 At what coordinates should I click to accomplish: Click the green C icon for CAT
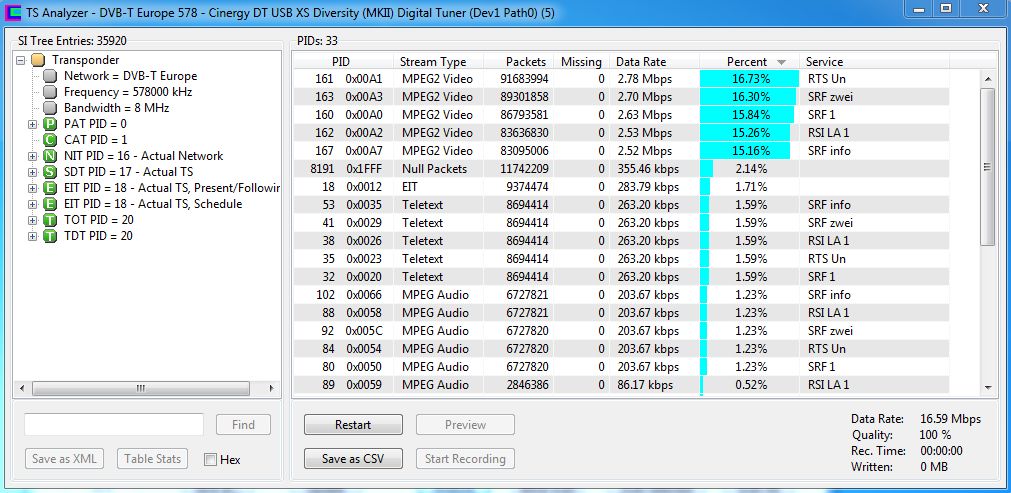click(49, 140)
